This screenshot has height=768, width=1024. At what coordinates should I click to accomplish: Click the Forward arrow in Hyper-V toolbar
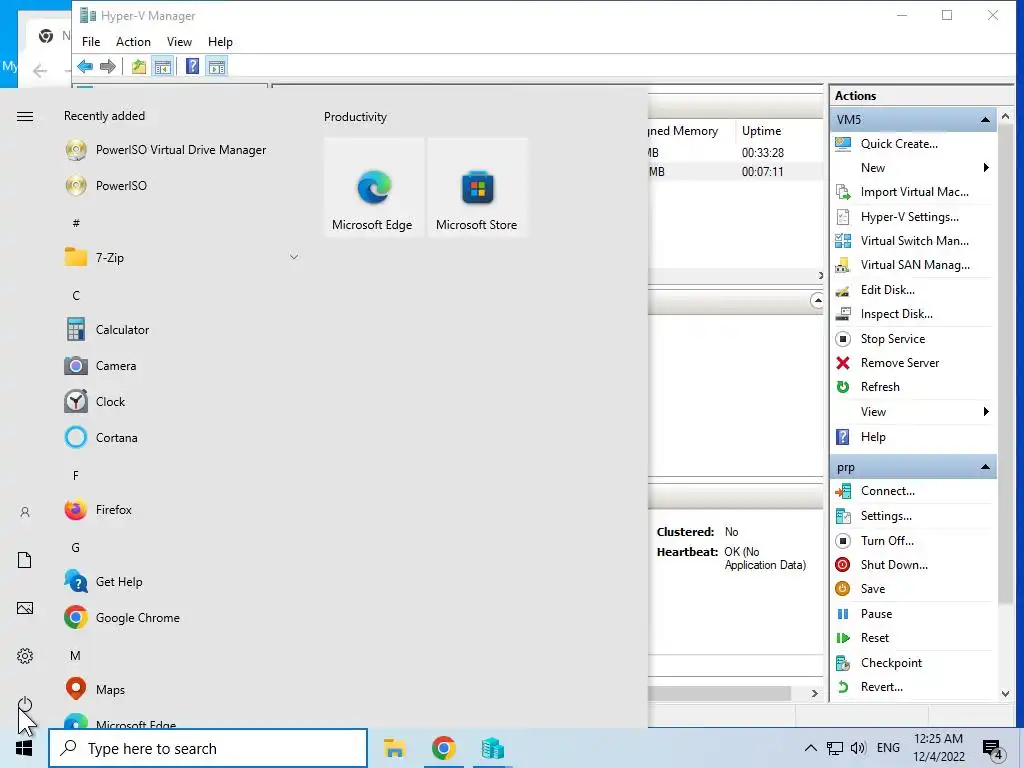click(x=108, y=66)
